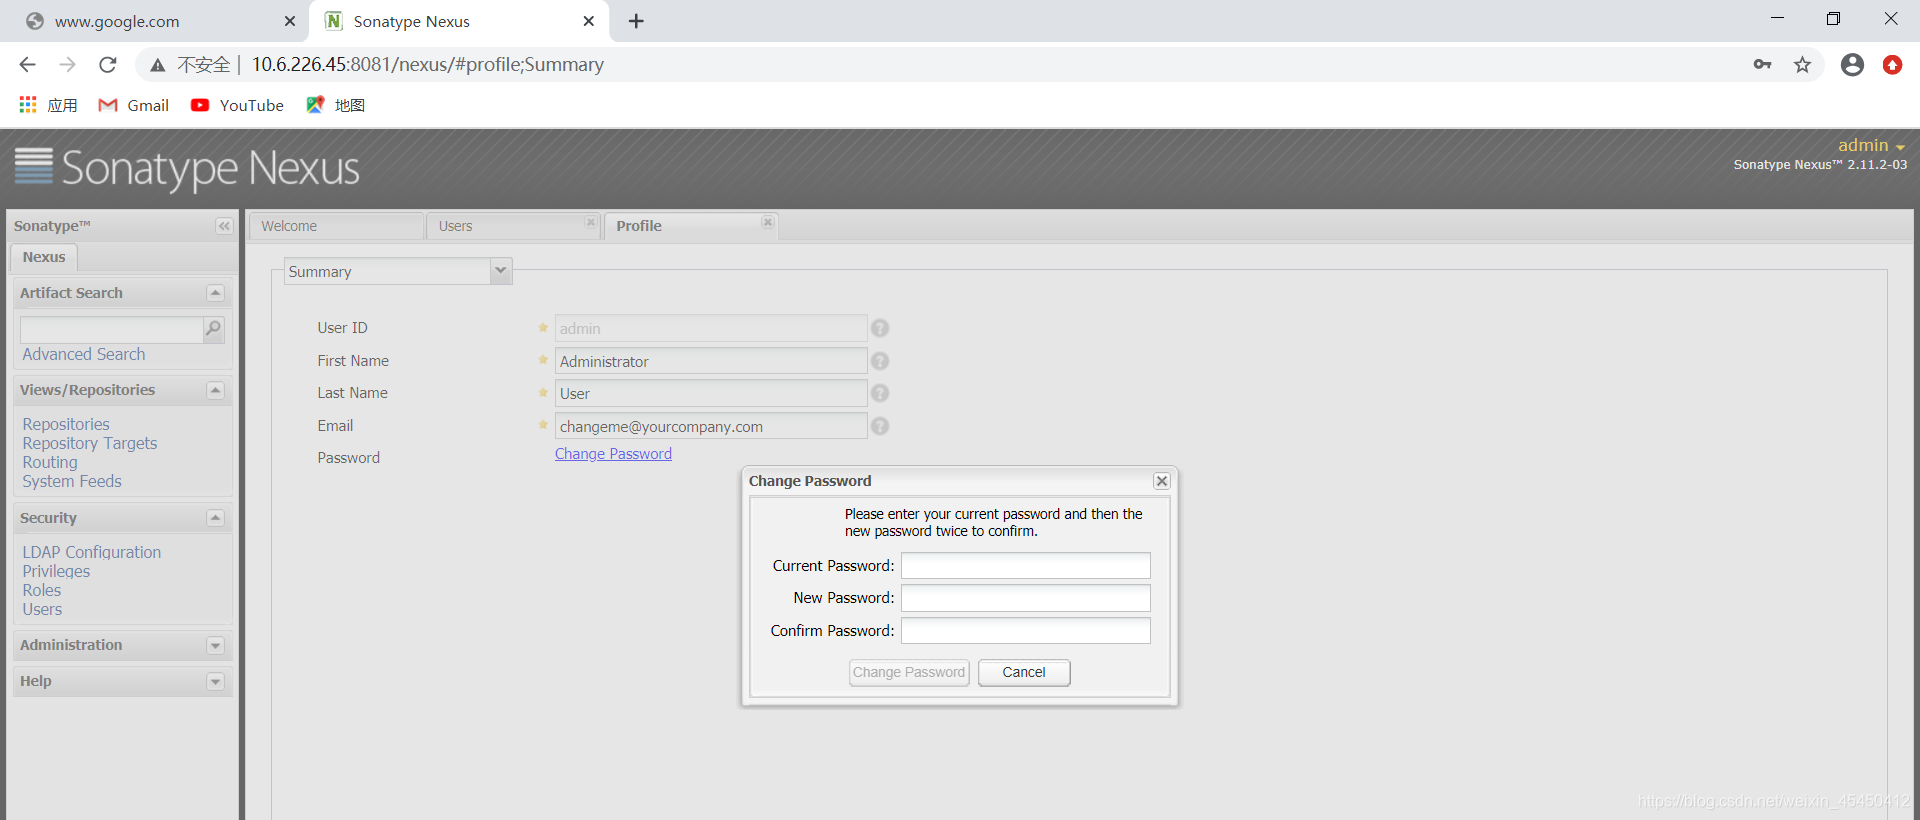Collapse the Views/Repositories panel
1920x820 pixels.
tap(215, 390)
